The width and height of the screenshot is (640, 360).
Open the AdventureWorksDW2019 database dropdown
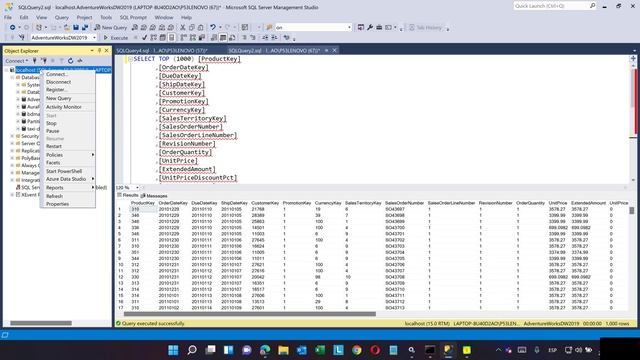tap(94, 38)
